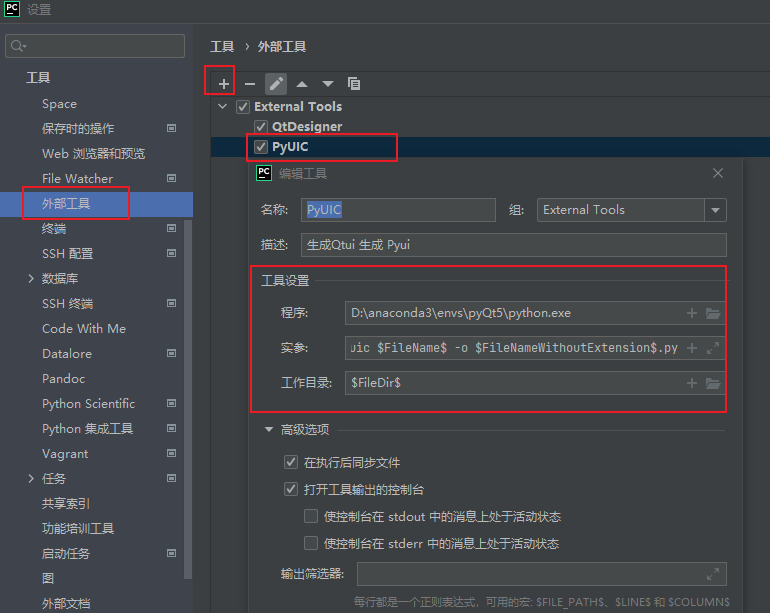This screenshot has height=613, width=770.
Task: Click the project-level icon beside File Watcher
Action: click(171, 178)
